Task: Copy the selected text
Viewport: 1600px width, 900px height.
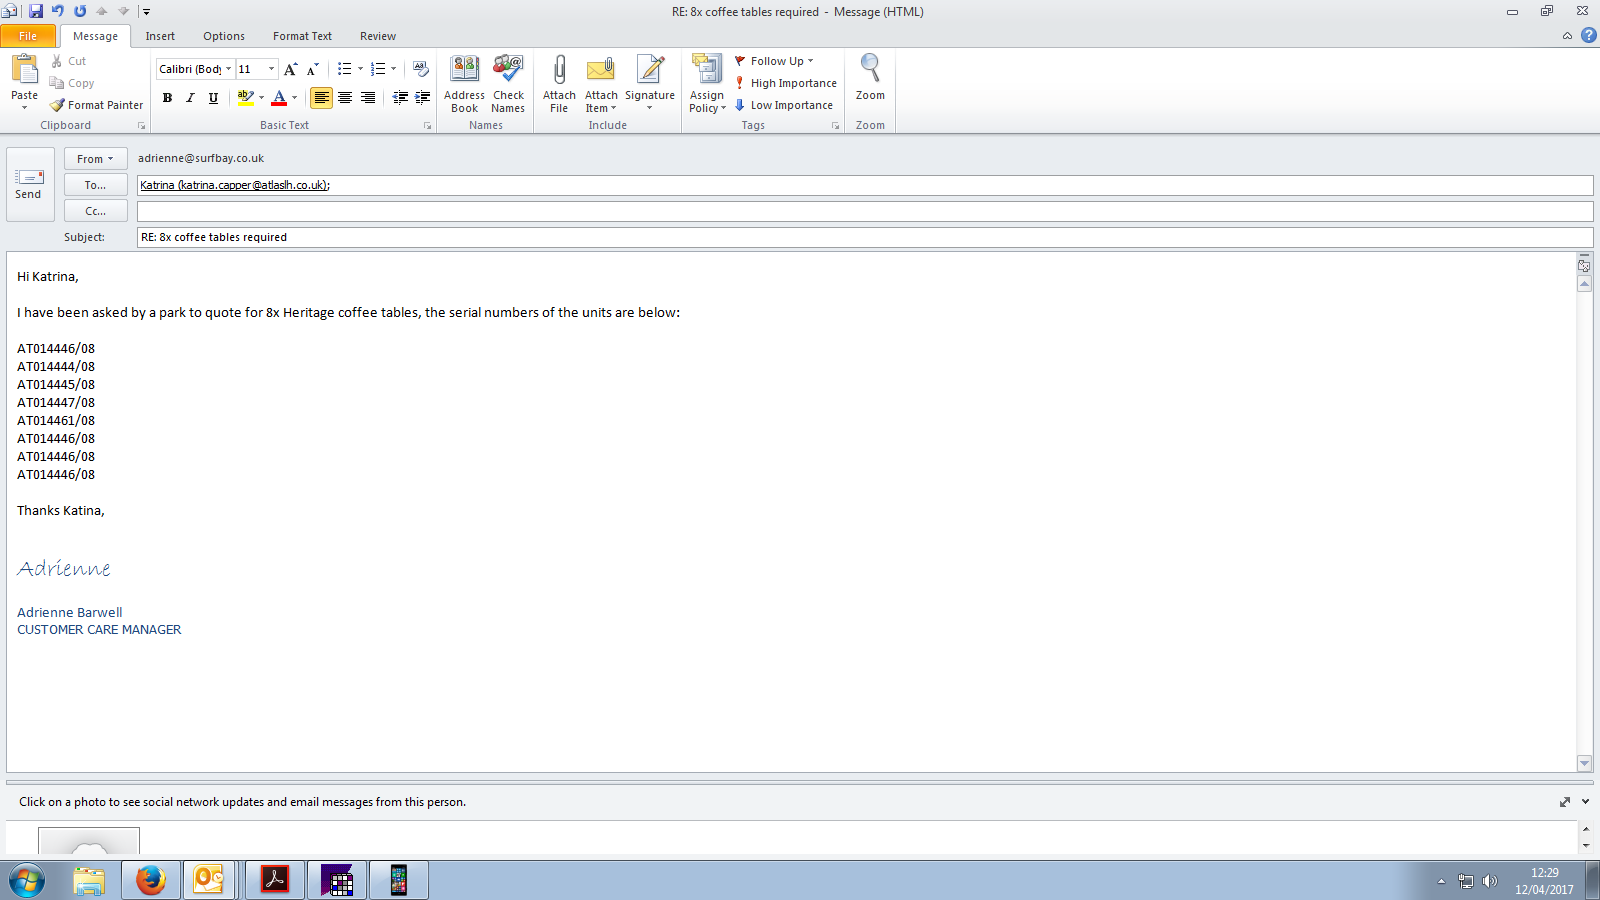Action: click(72, 83)
